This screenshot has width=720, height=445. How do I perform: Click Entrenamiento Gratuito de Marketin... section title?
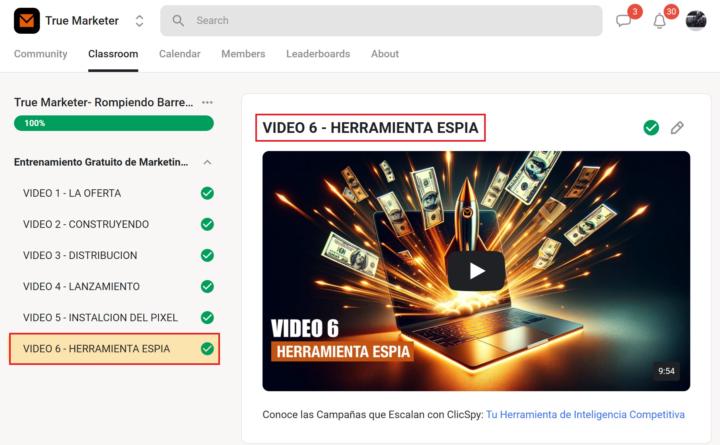pyautogui.click(x=101, y=162)
